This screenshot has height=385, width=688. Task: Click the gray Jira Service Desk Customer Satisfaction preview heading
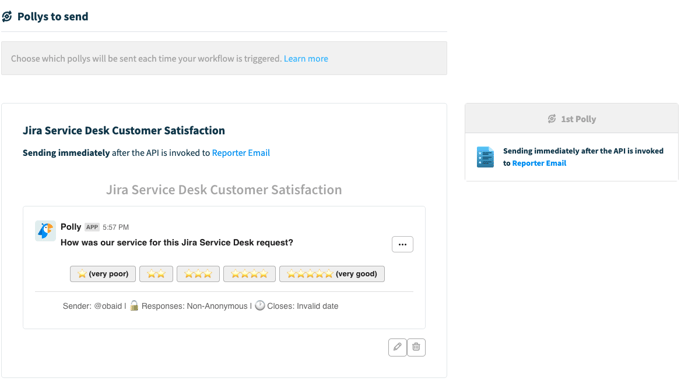(224, 190)
